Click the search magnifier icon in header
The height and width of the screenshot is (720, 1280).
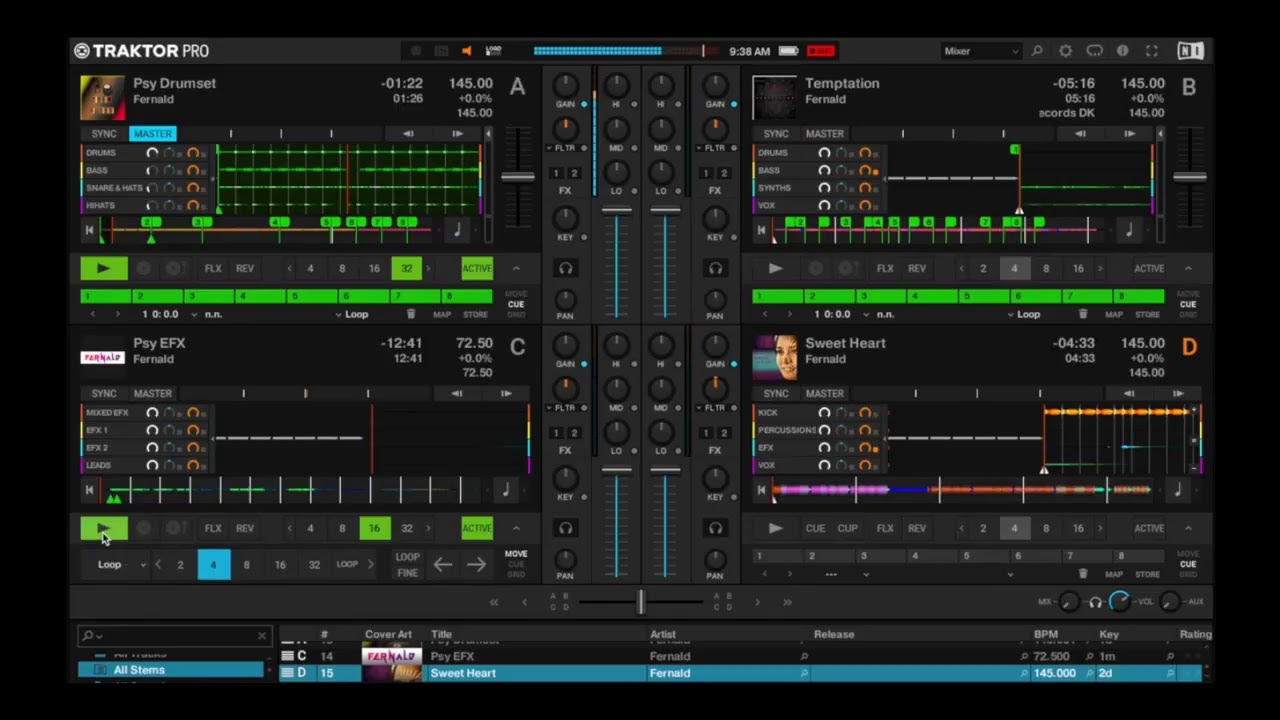pyautogui.click(x=1037, y=51)
